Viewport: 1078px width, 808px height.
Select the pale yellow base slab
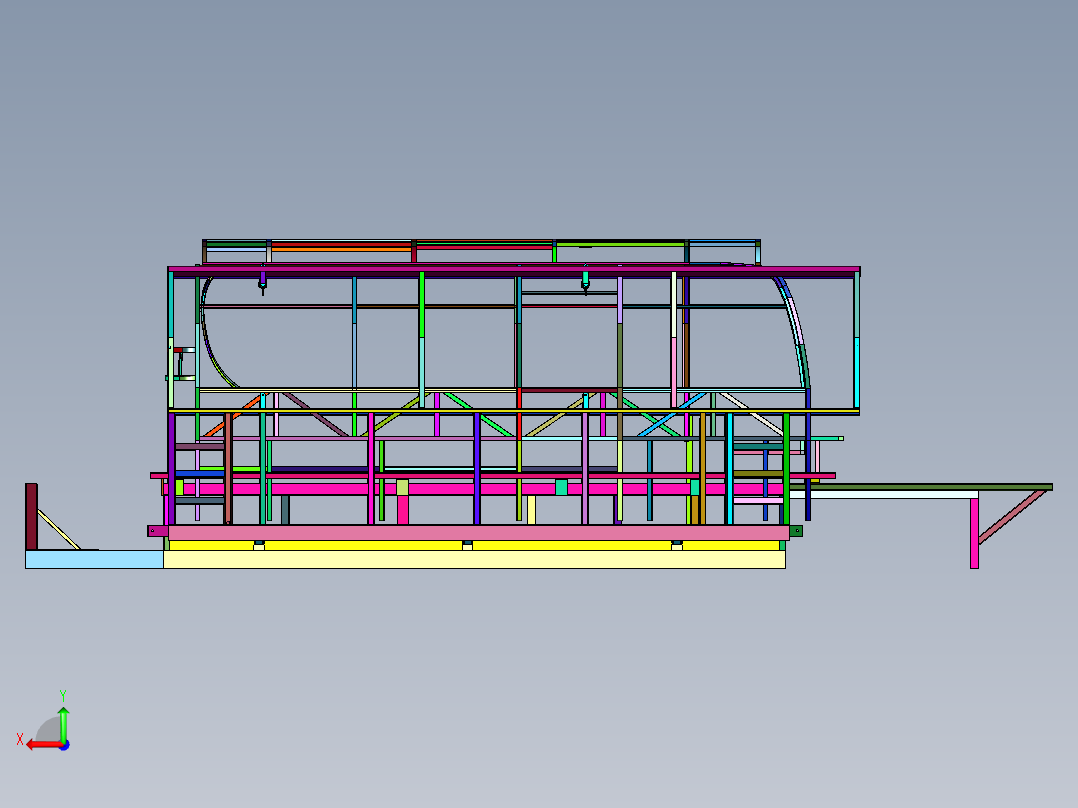[x=474, y=560]
